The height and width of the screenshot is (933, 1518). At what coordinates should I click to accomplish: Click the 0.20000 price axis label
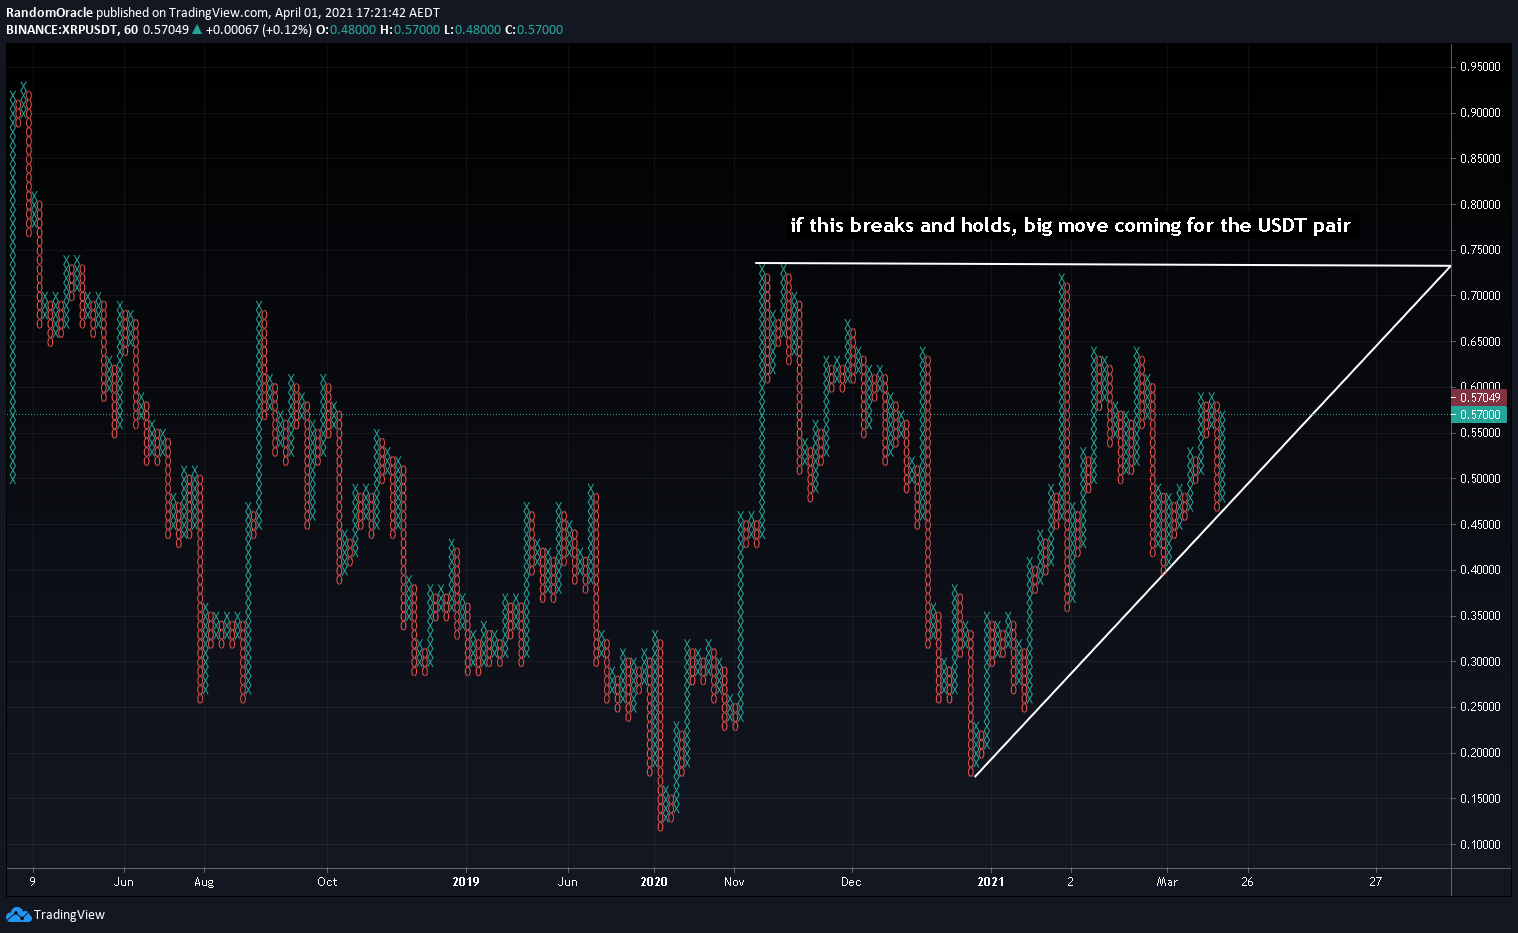point(1479,753)
